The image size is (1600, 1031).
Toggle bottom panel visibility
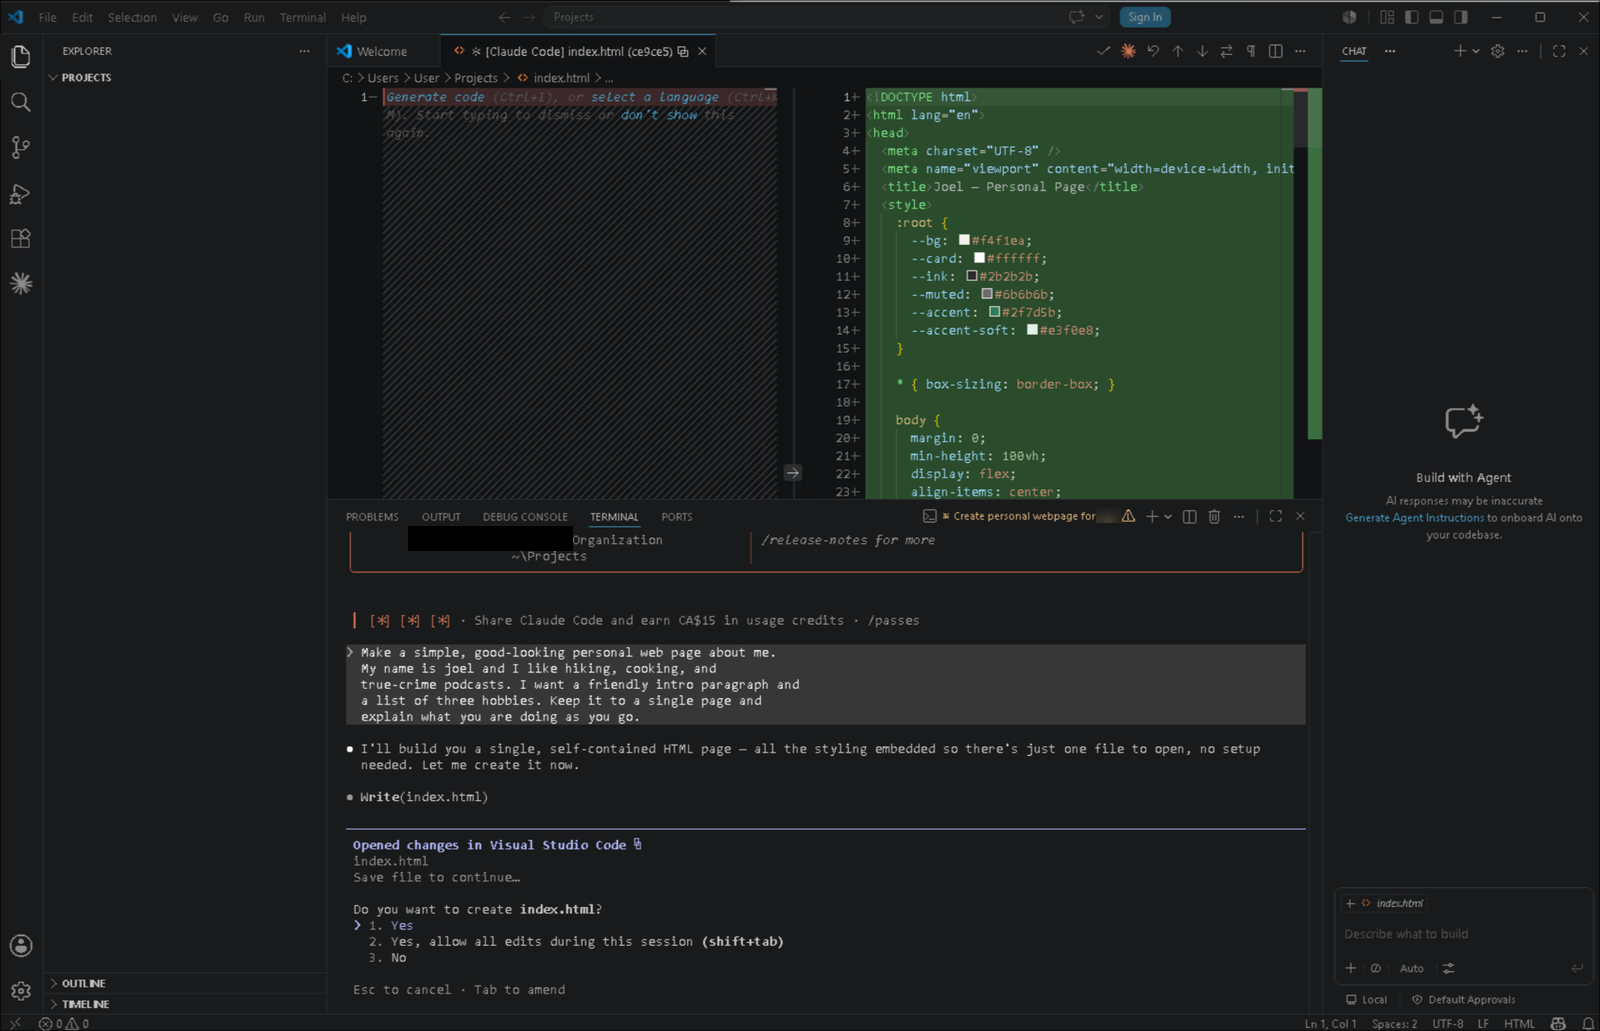pos(1436,17)
